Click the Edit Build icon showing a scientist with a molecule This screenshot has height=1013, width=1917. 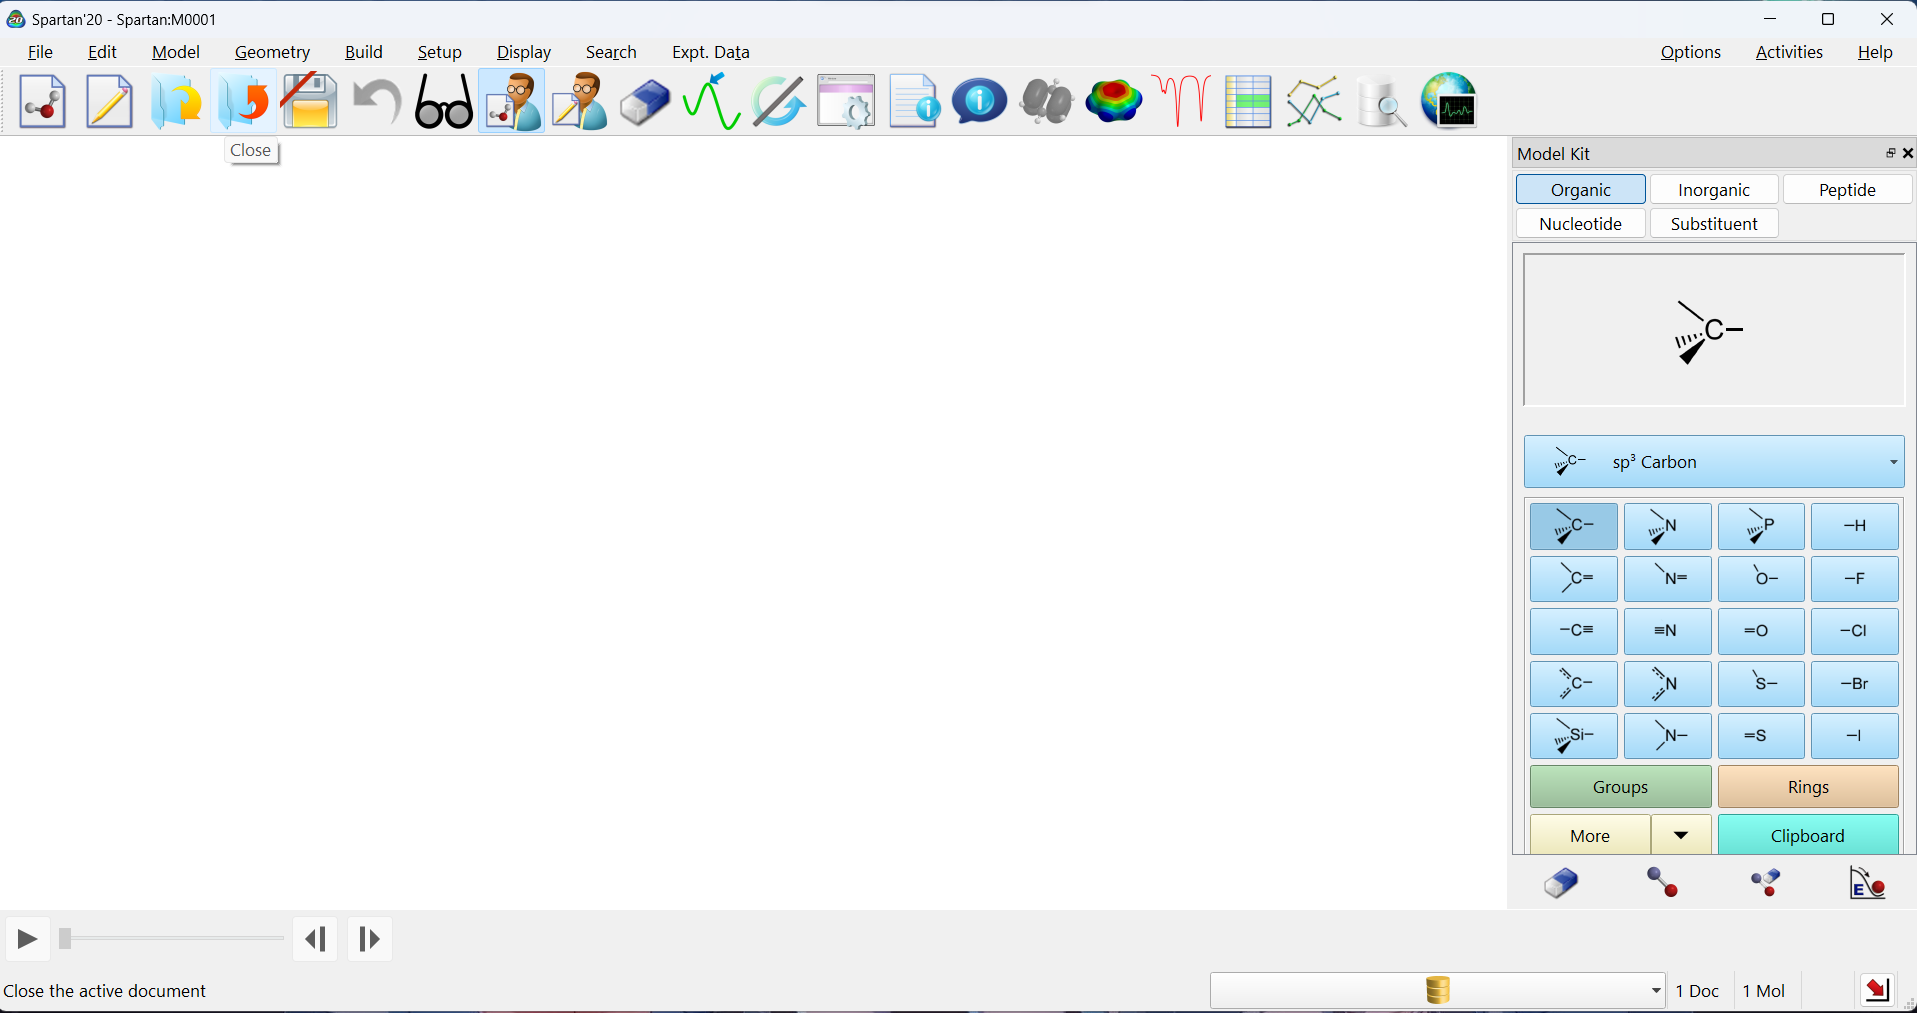coord(511,102)
